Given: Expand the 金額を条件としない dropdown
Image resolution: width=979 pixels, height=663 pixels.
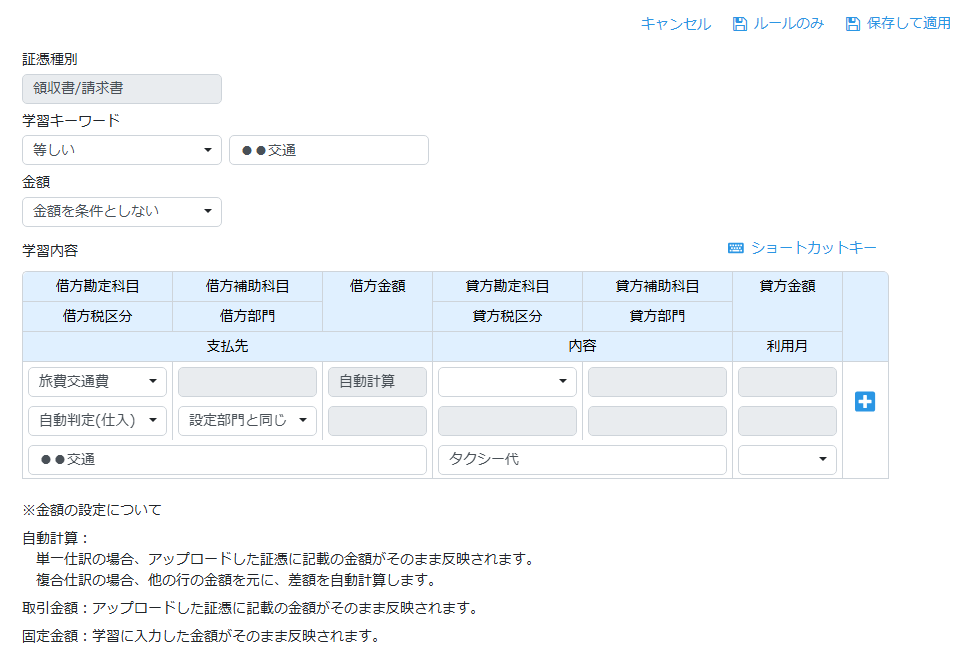Looking at the screenshot, I should click(x=122, y=212).
